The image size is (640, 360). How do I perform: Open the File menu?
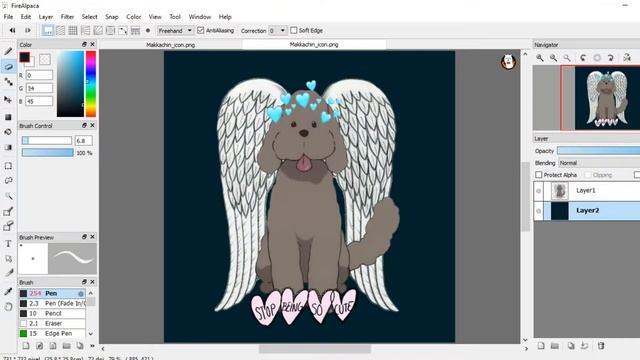point(8,17)
